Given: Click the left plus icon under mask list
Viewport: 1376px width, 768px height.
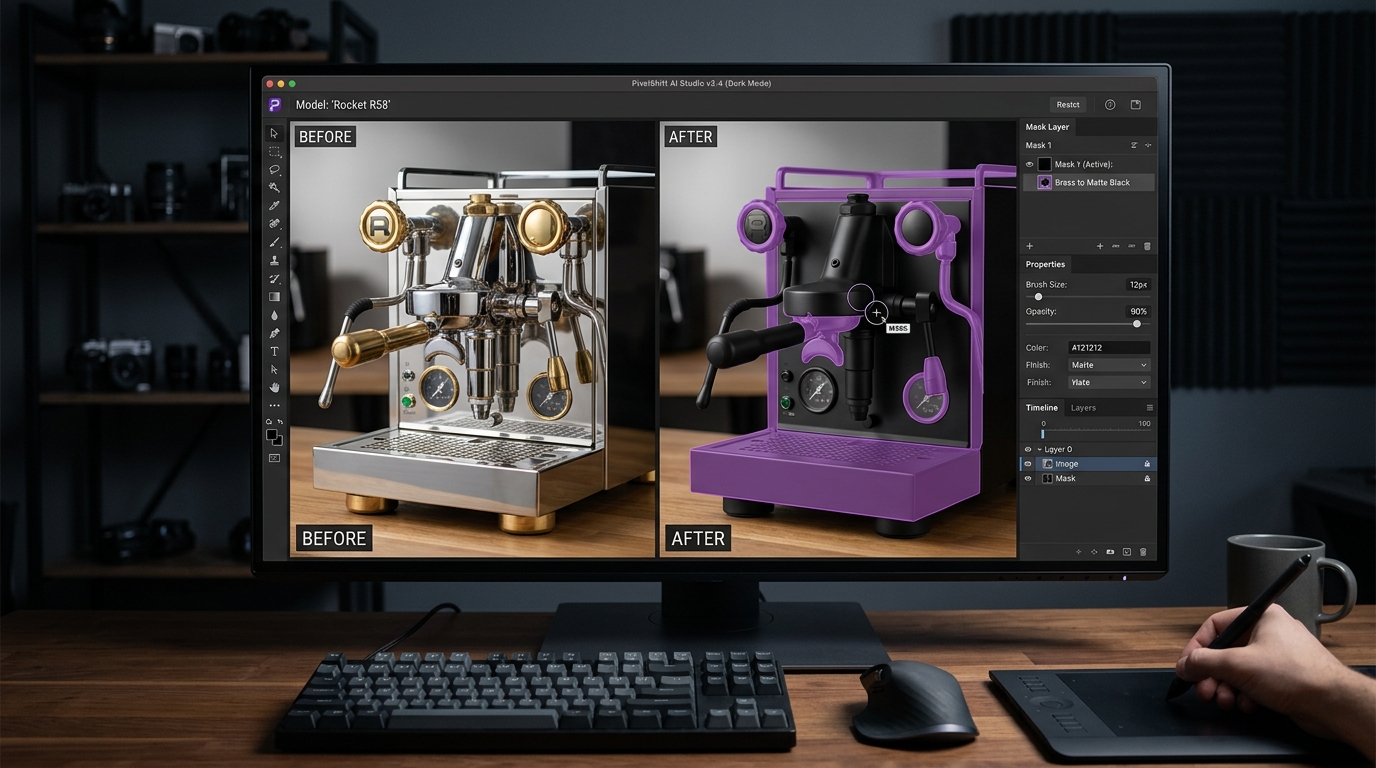Looking at the screenshot, I should (1029, 246).
